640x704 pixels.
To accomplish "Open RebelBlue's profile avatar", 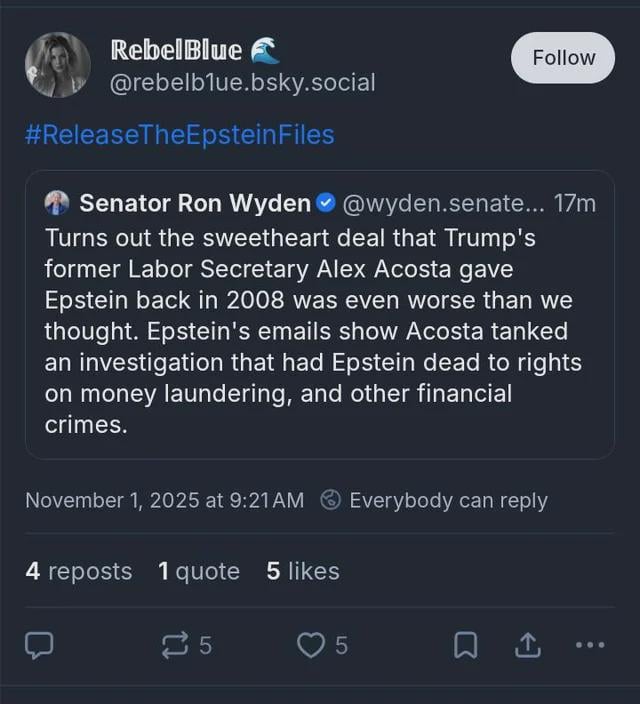I will 57,65.
